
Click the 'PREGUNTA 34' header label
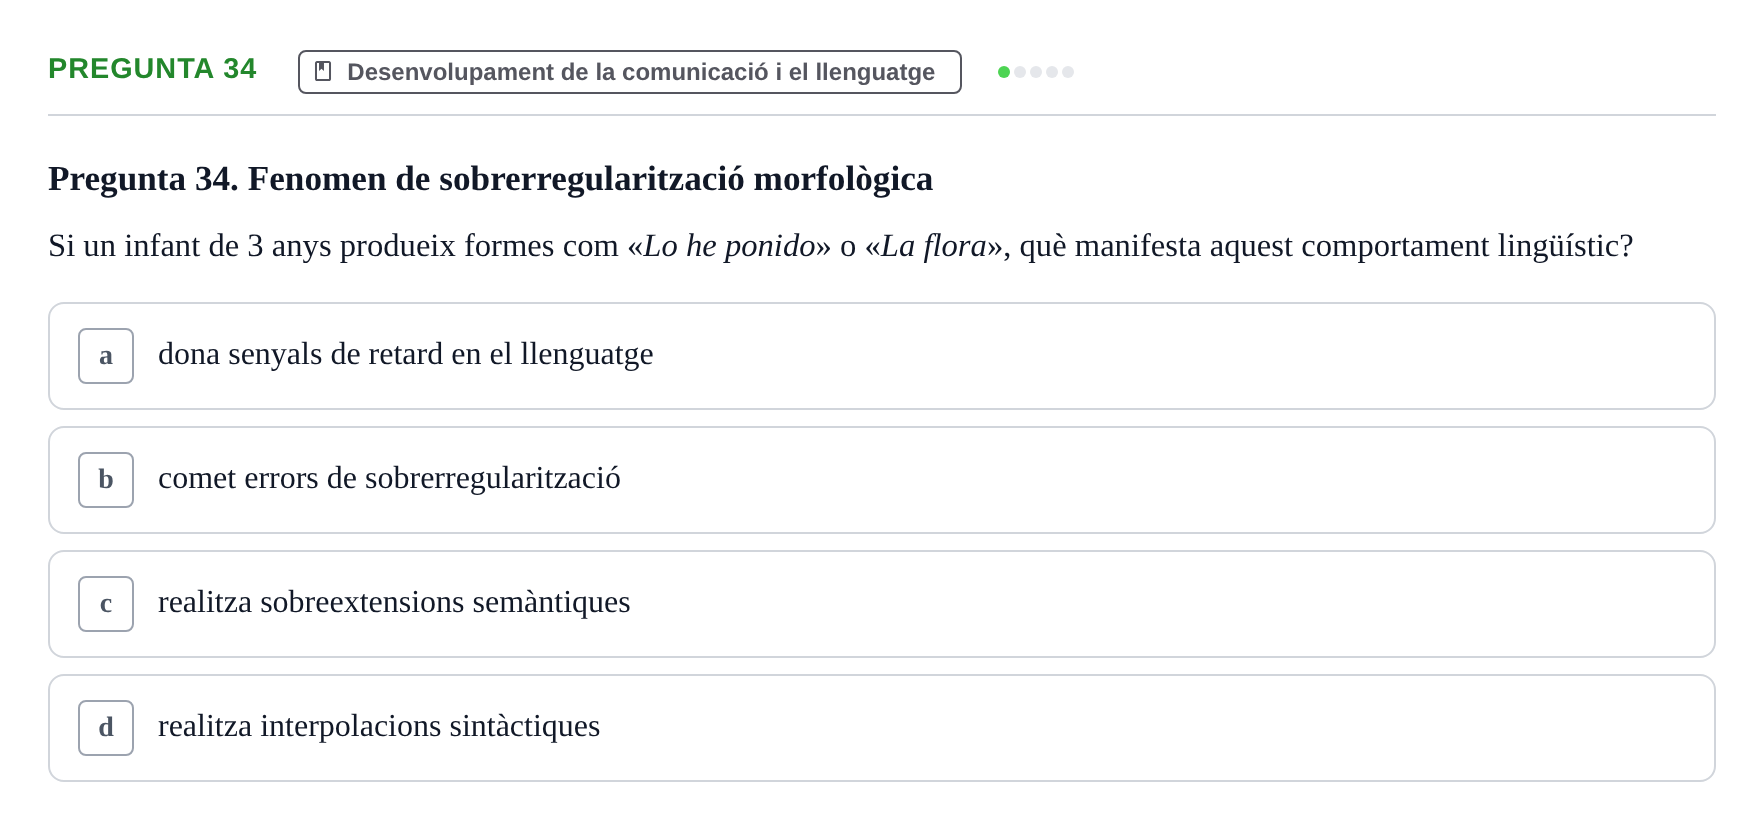point(152,68)
